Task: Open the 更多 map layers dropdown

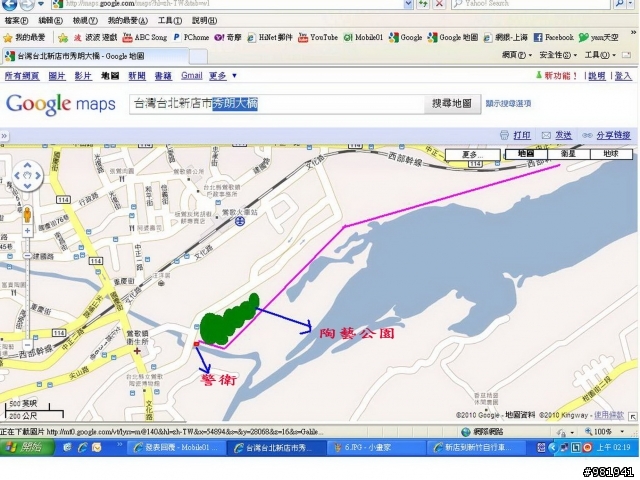Action: 473,154
